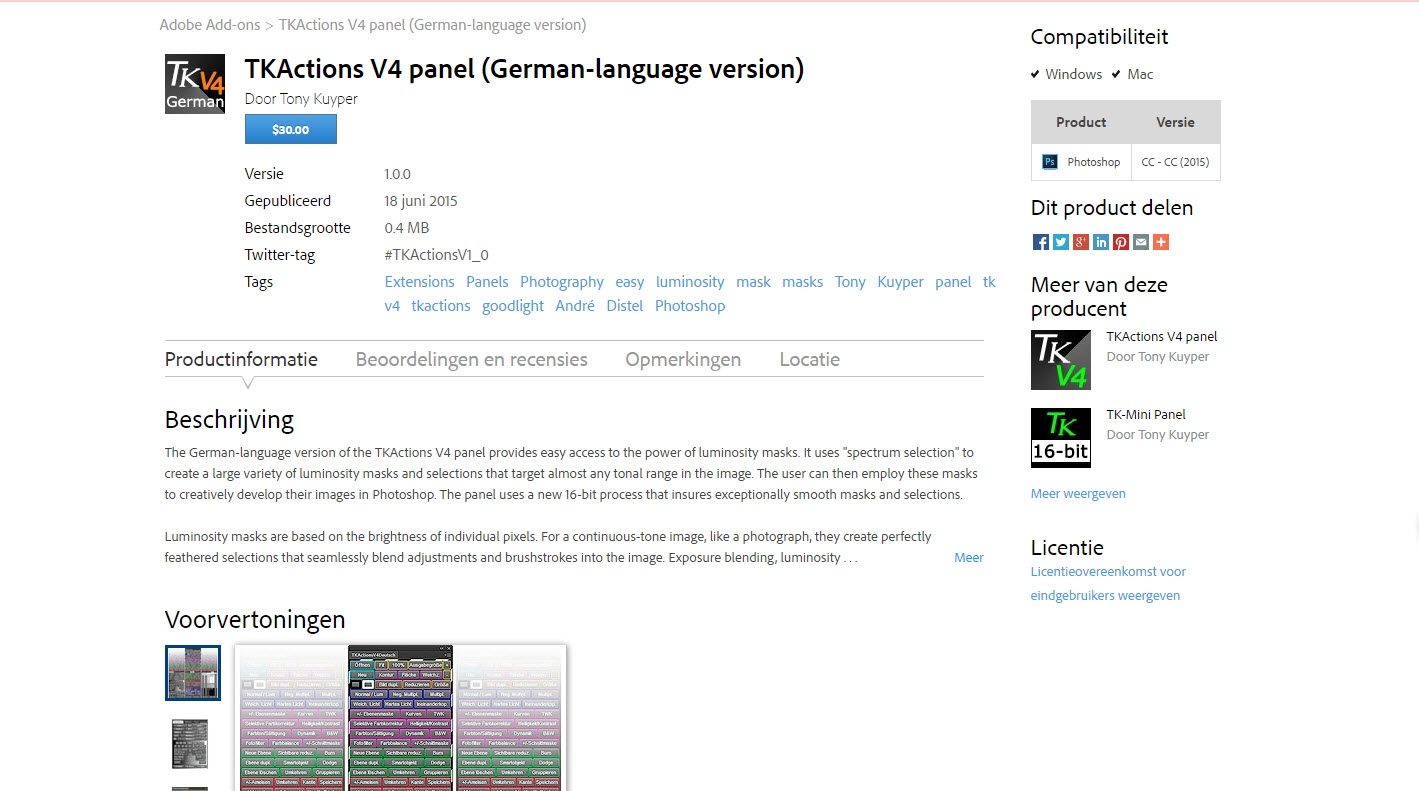Share product via Twitter icon
This screenshot has height=791, width=1419.
(1060, 242)
